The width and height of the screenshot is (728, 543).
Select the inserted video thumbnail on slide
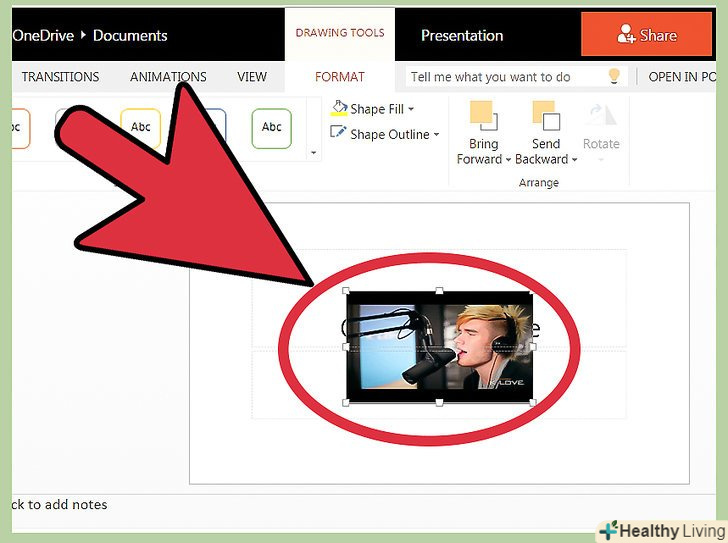coord(439,347)
